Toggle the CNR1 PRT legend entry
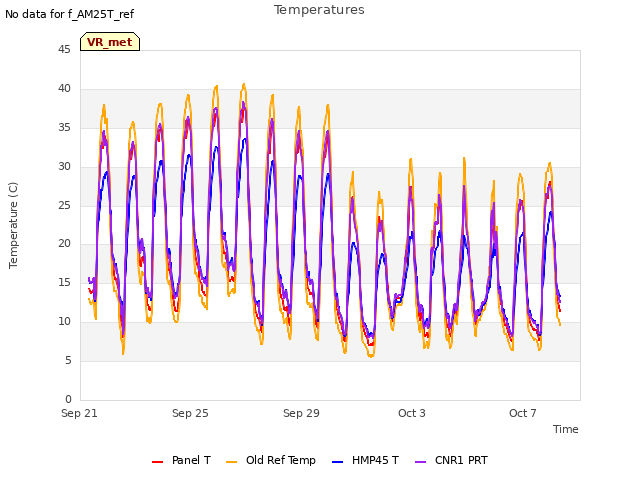 pos(451,460)
